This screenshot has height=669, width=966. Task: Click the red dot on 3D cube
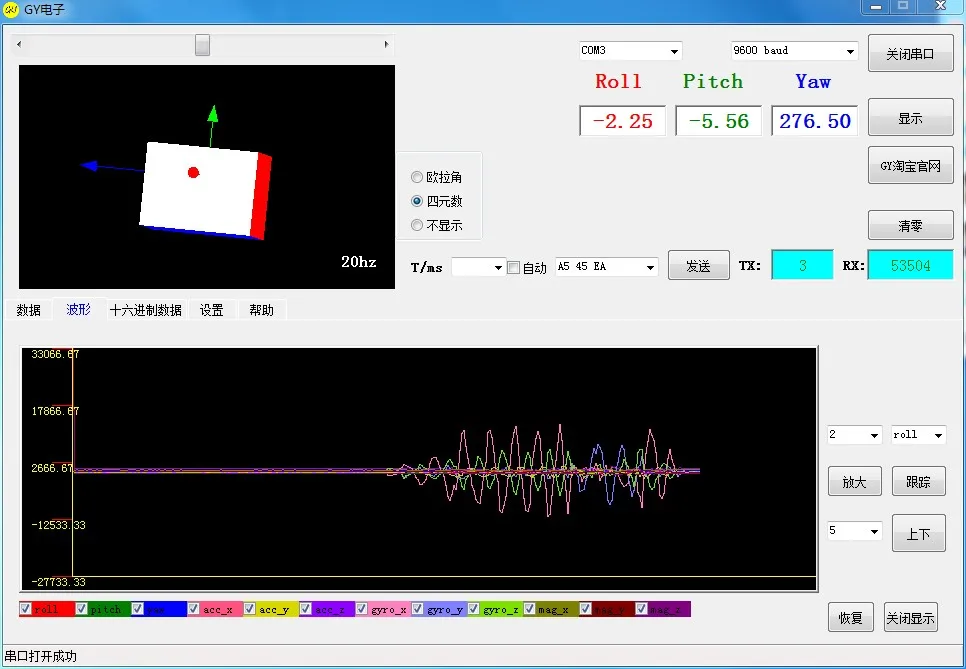click(x=193, y=172)
